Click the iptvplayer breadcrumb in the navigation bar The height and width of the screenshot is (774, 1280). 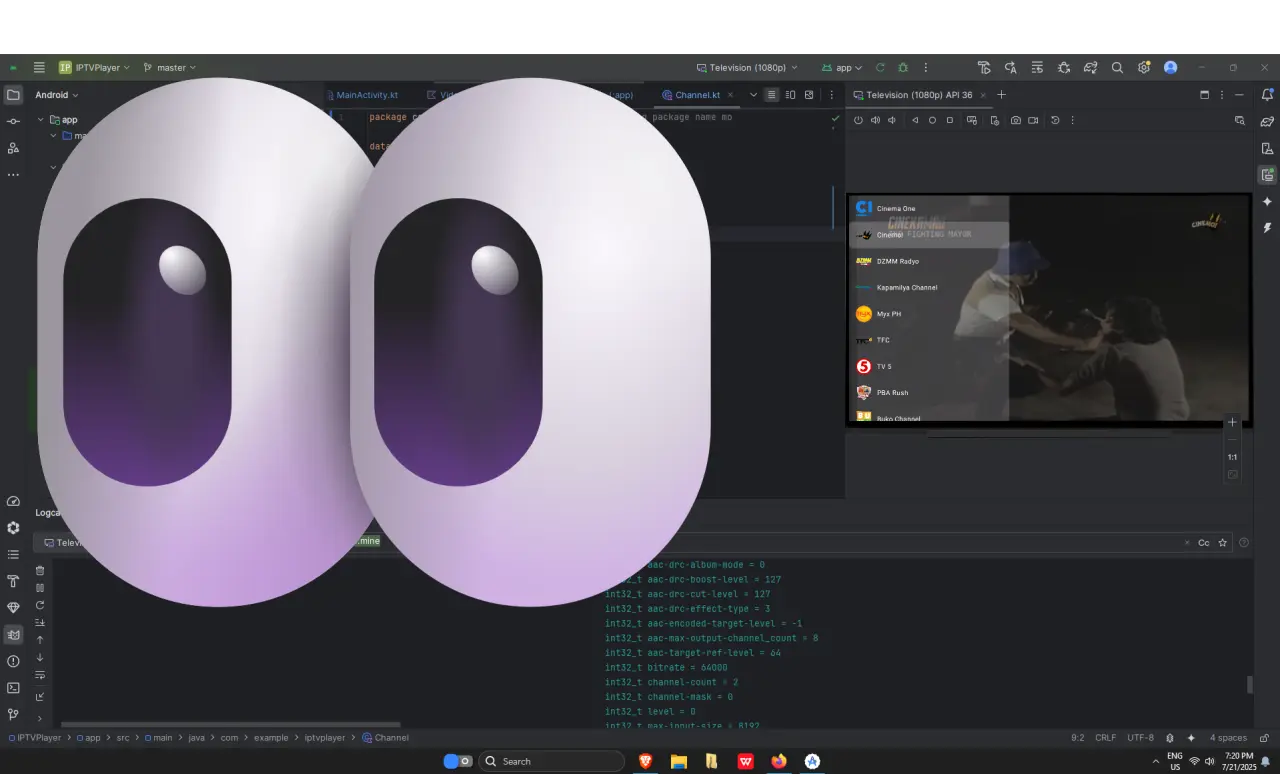click(325, 738)
